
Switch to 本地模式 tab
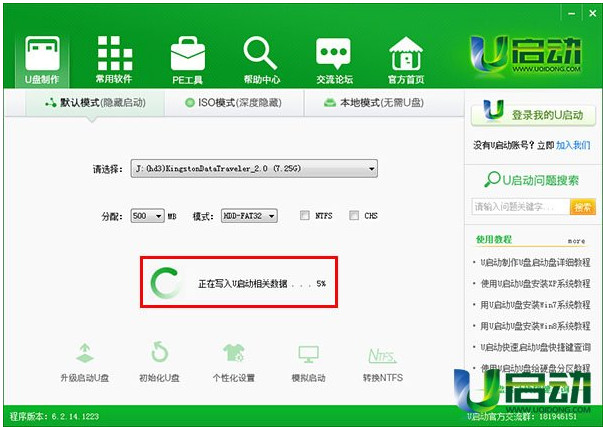tap(374, 103)
